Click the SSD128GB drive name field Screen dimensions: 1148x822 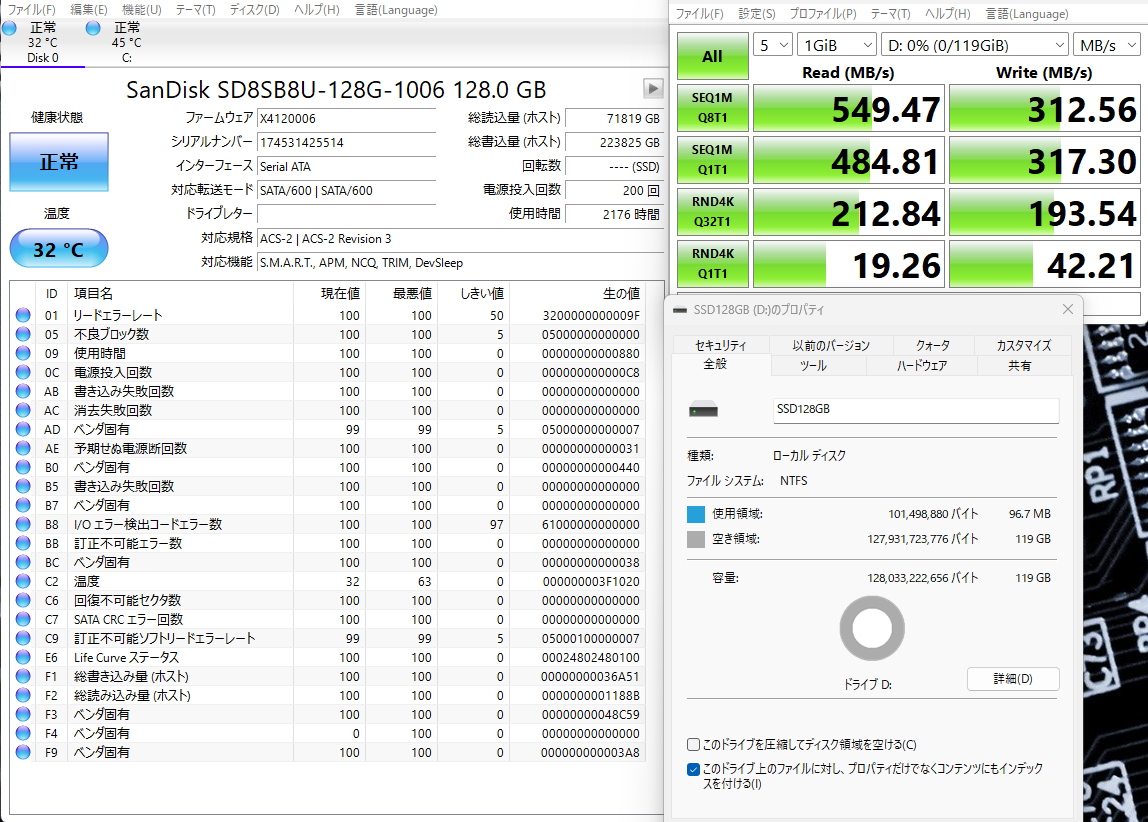[x=915, y=410]
